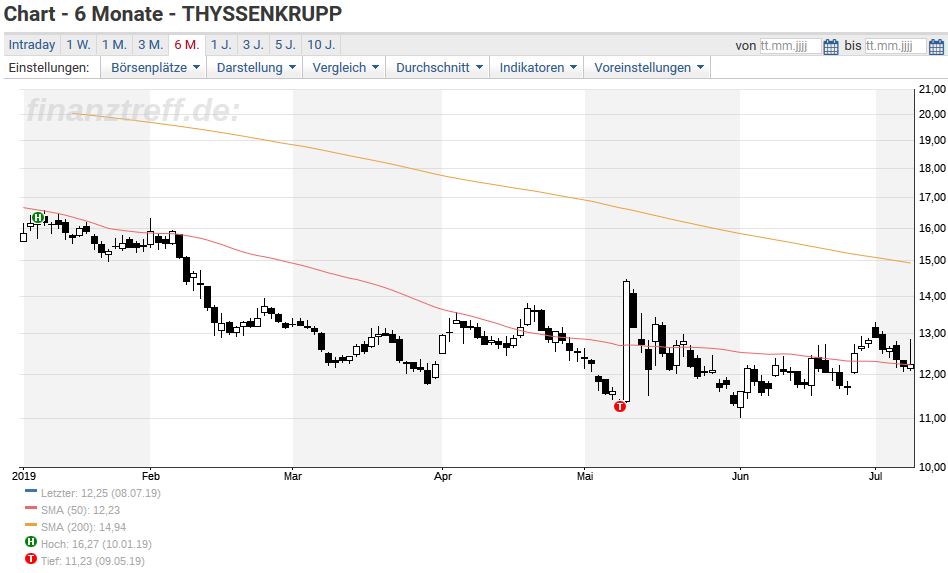Click the blue Letzter legend color swatch
Viewport: 948px width, 573px height.
pyautogui.click(x=31, y=491)
